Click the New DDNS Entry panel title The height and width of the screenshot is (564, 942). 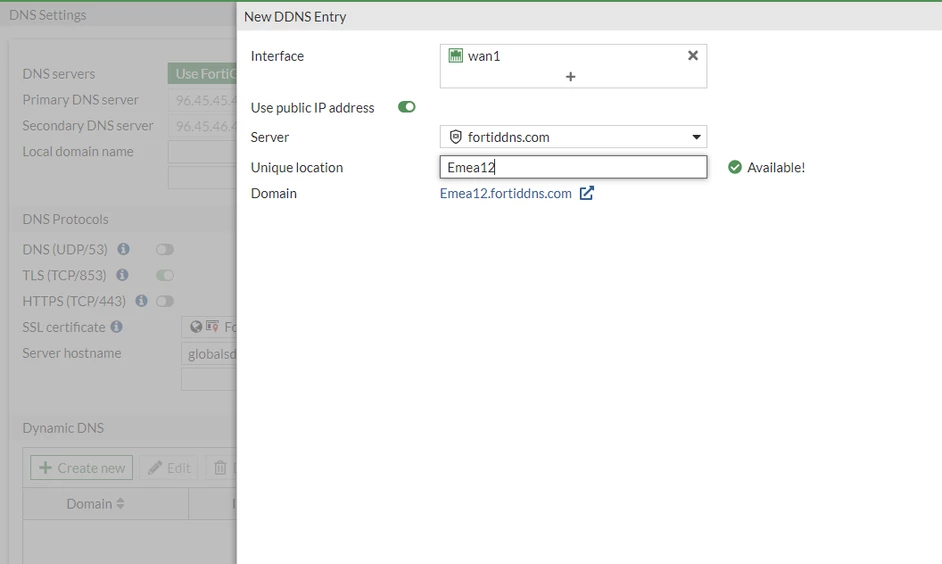click(x=295, y=17)
